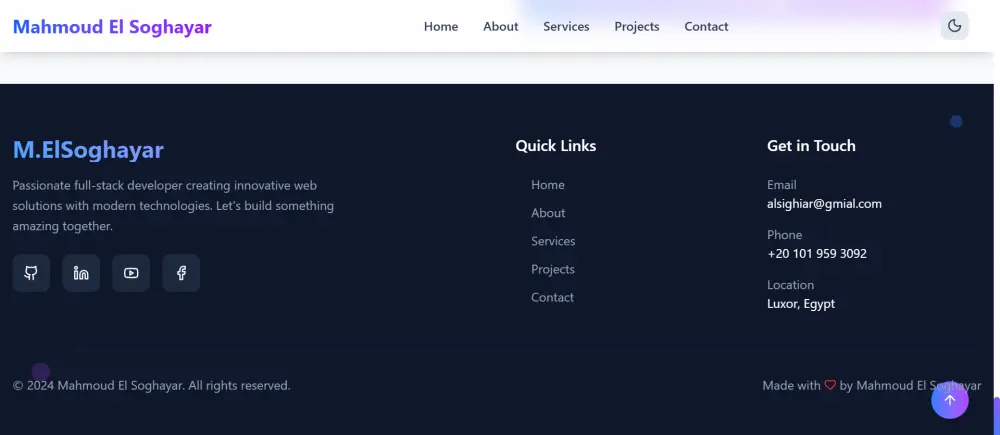This screenshot has height=435, width=1000.
Task: Click the scroll-to-top arrow button
Action: pyautogui.click(x=950, y=400)
